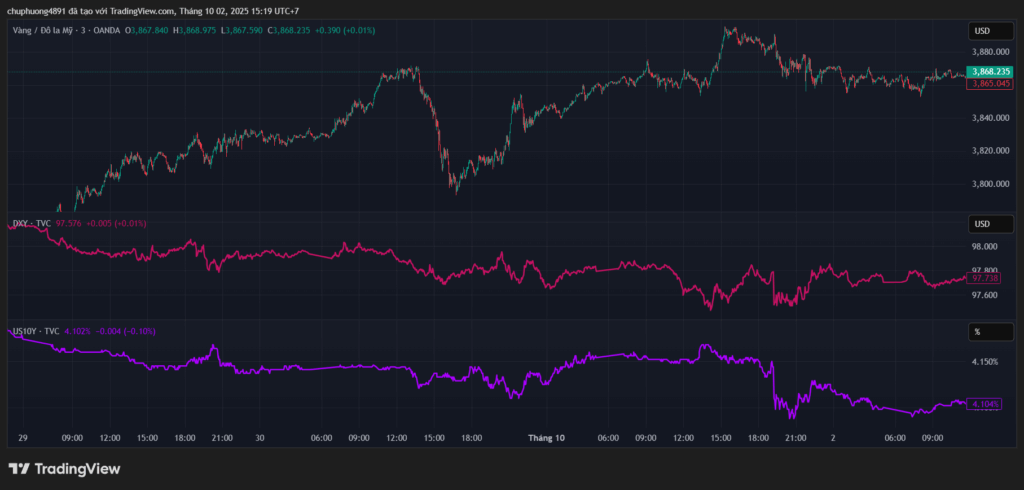Click the 4.104% yield price tag

986,404
